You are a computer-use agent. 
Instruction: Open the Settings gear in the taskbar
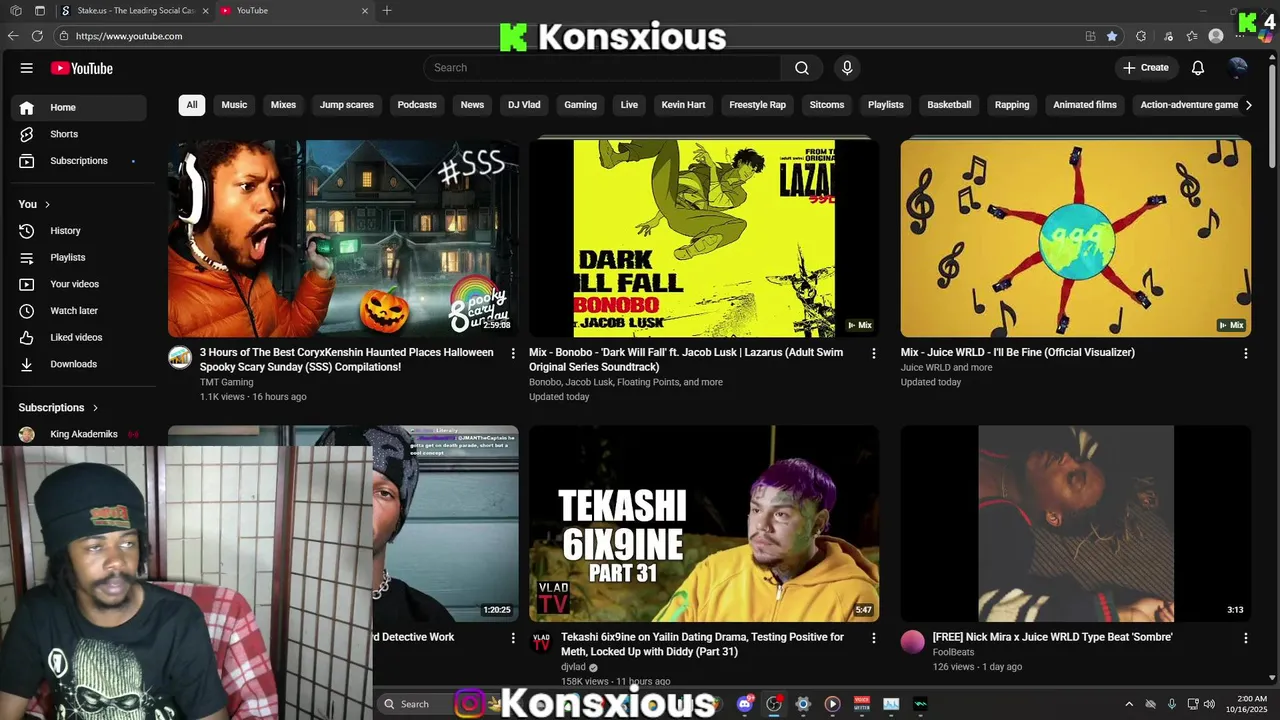(802, 704)
